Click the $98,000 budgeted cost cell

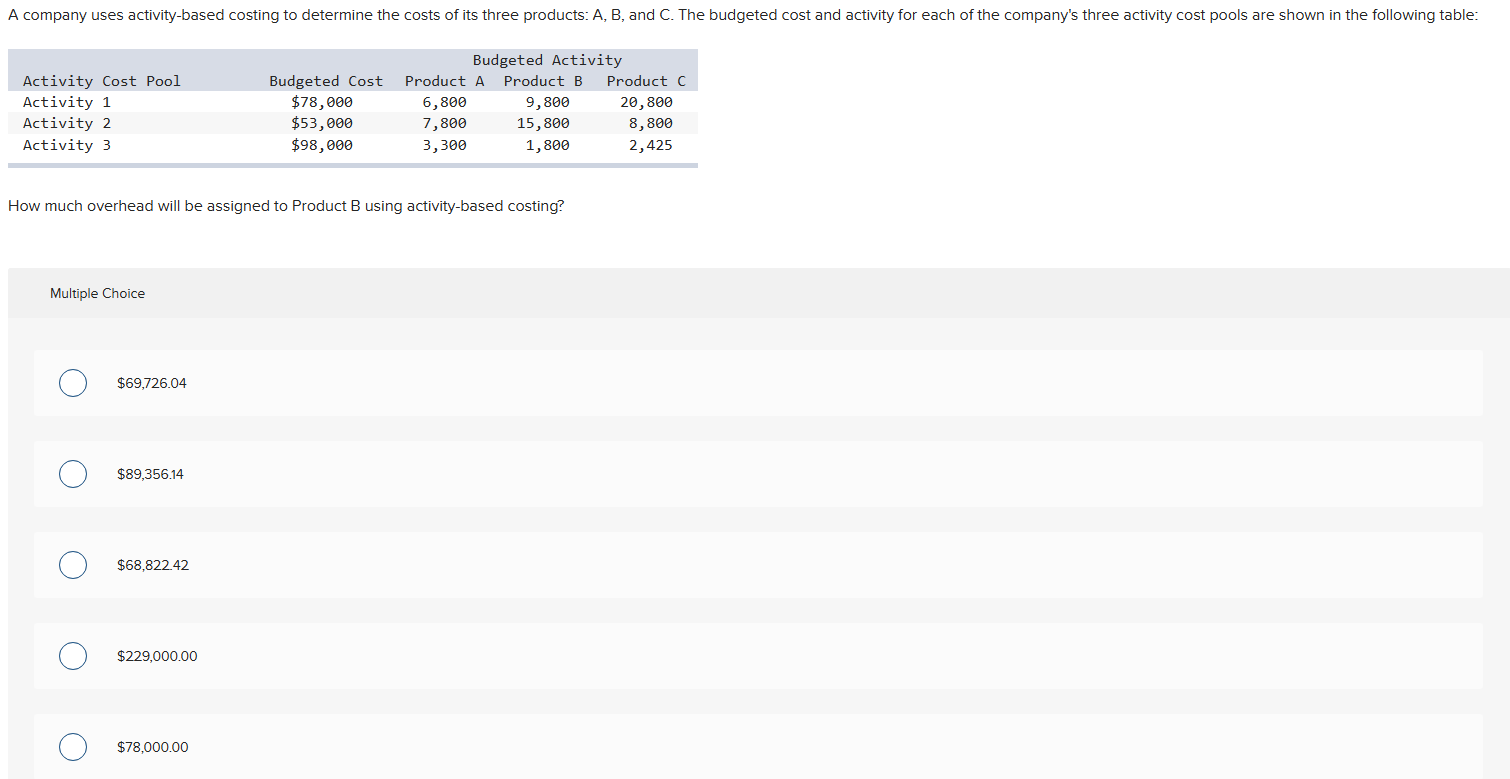click(322, 145)
